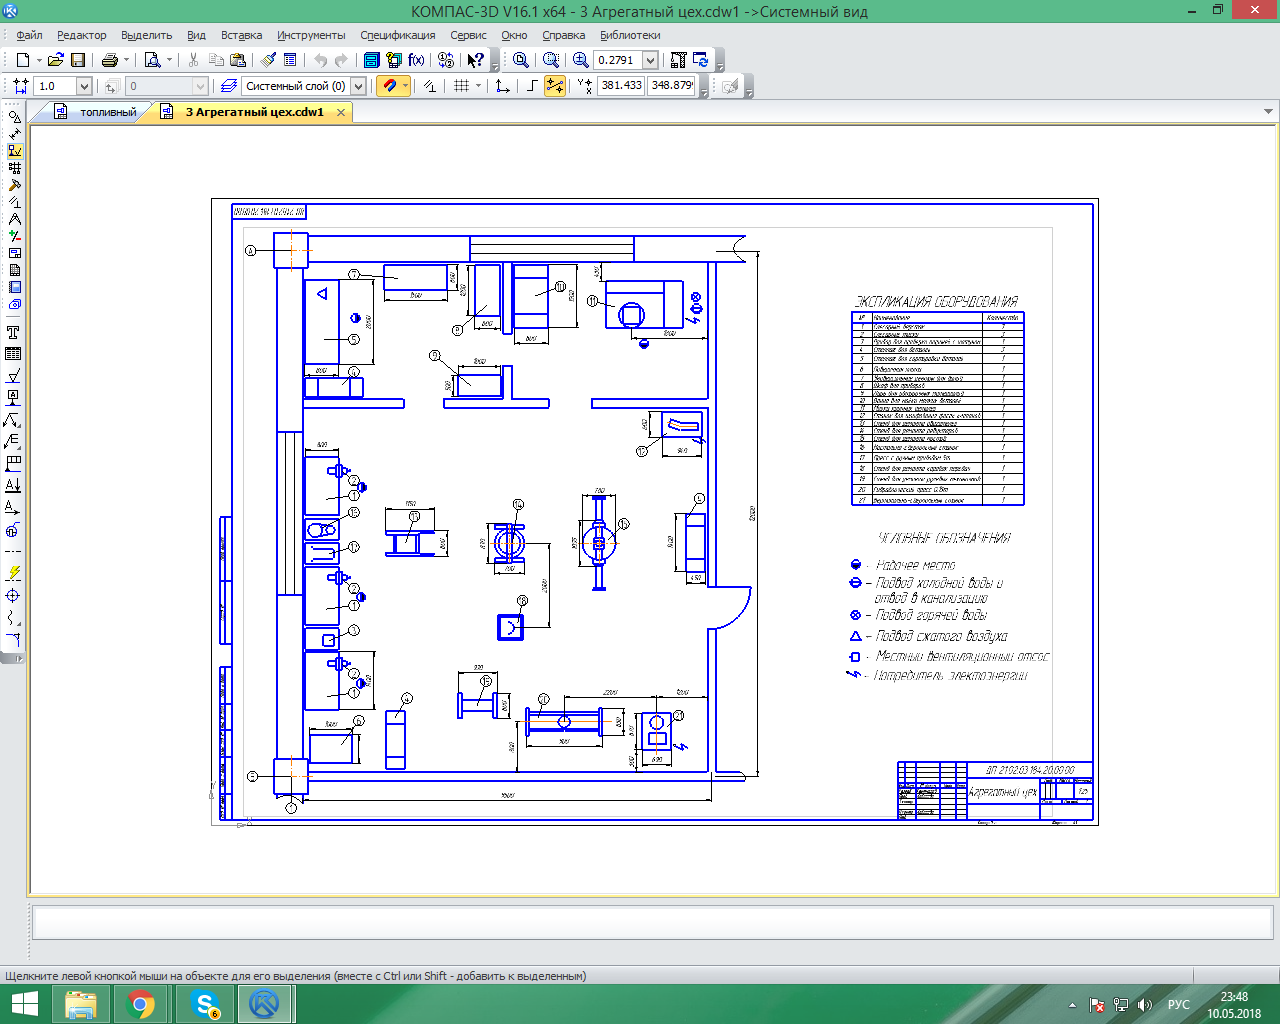Screen dimensions: 1280x1024
Task: Click the Zoom in magnifier icon
Action: [580, 60]
